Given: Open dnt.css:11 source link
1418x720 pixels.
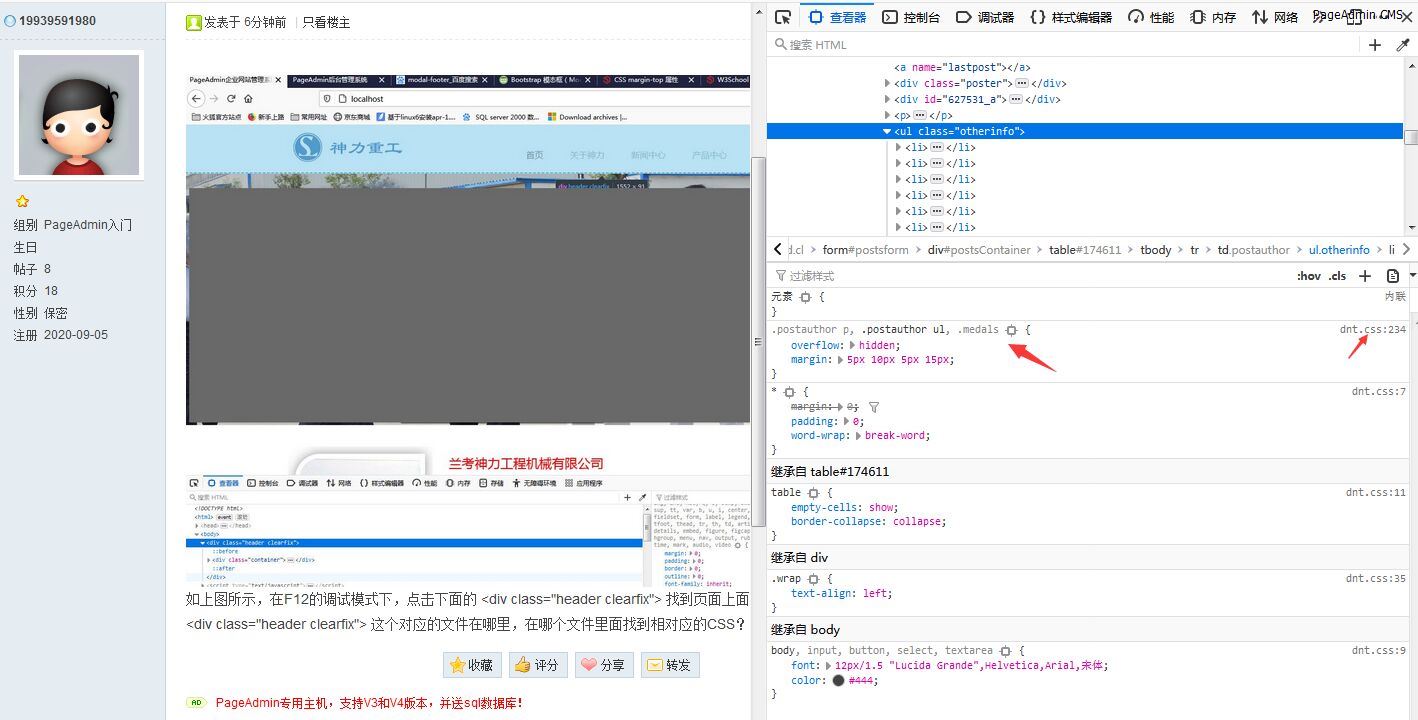Looking at the screenshot, I should click(1376, 493).
